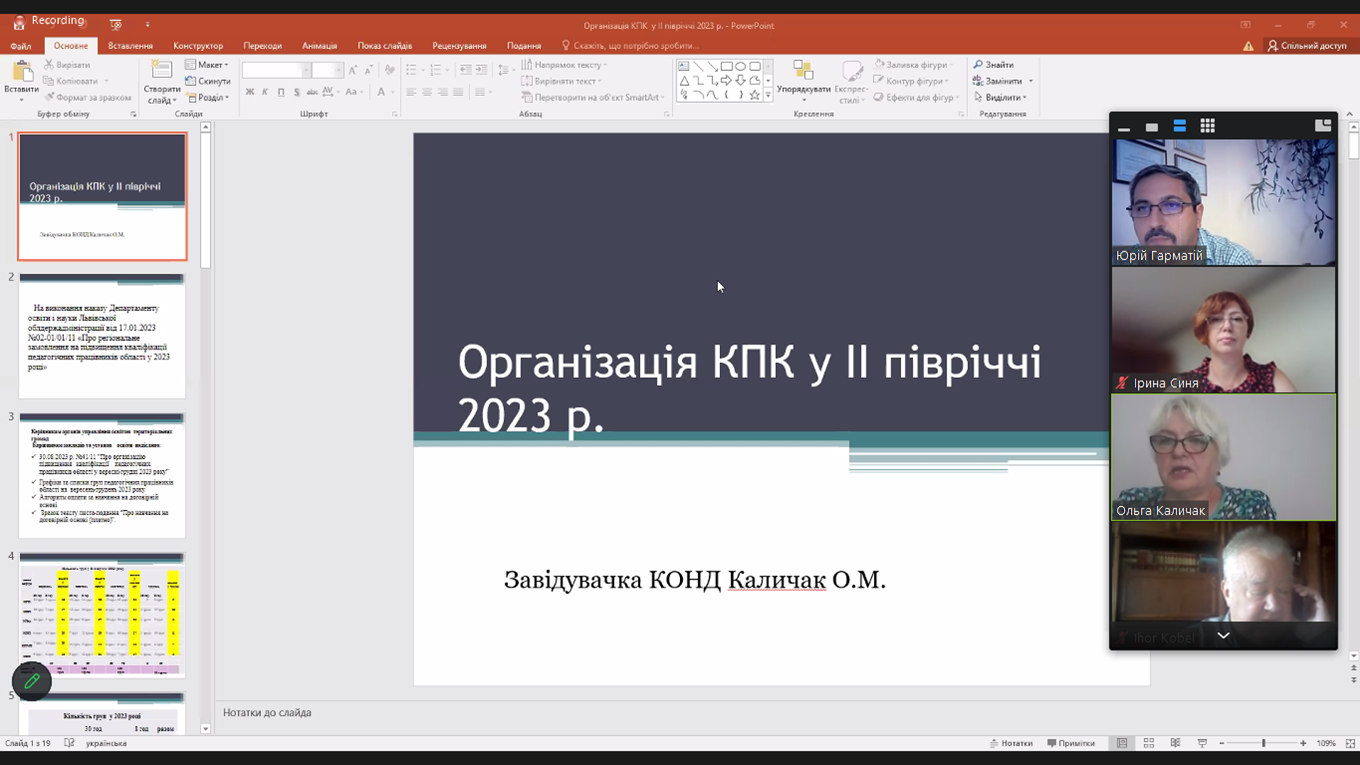
Task: Toggle Normal view button in status bar
Action: pos(1122,744)
